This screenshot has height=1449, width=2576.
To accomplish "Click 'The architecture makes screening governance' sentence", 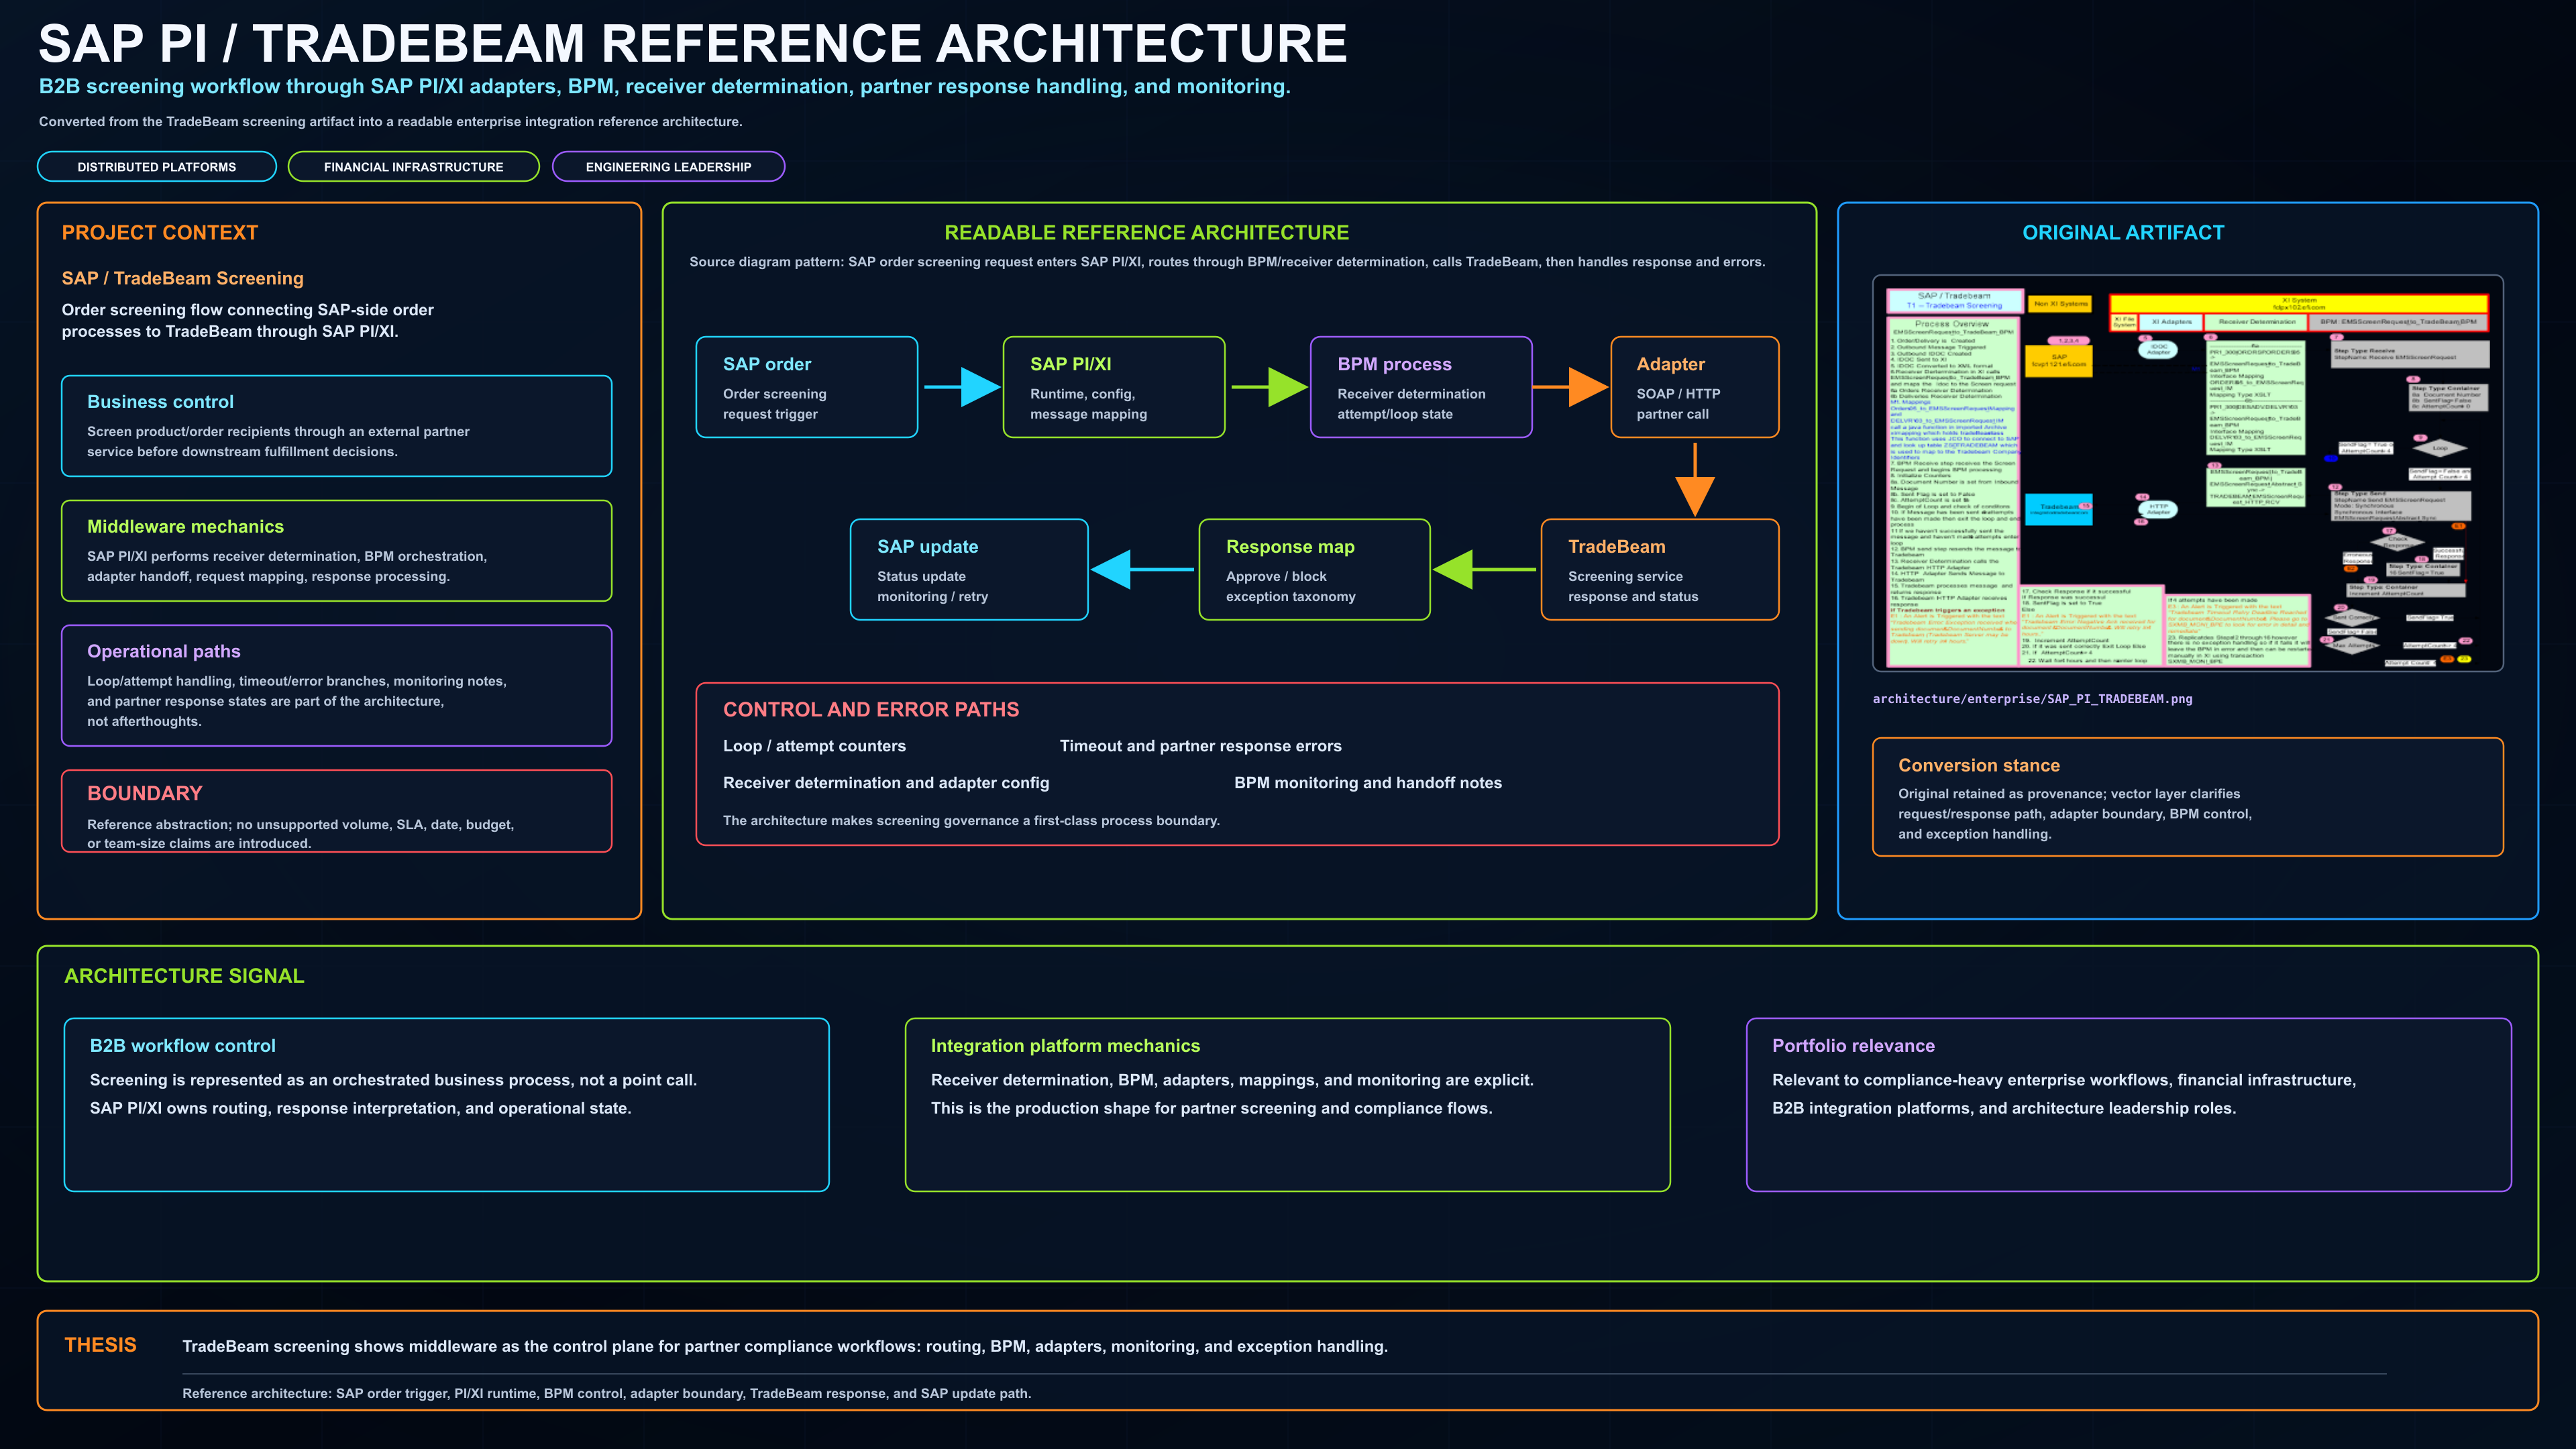I will coord(971,821).
